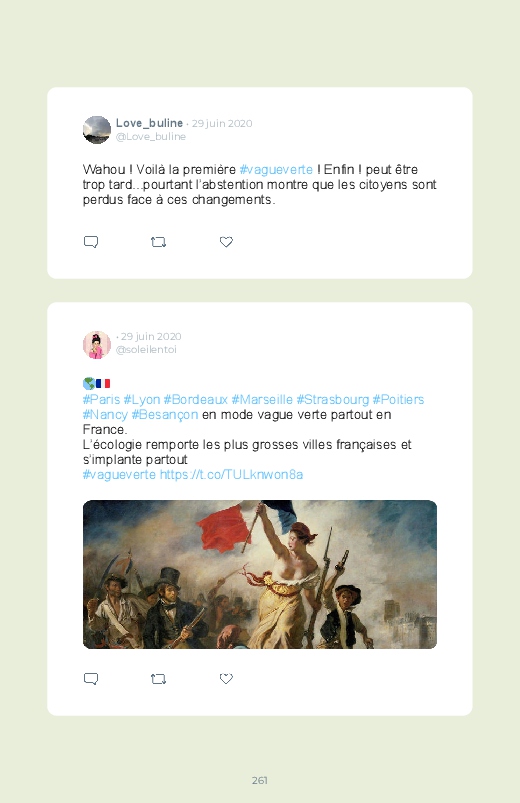Open the #Paris hashtag
The height and width of the screenshot is (803, 520).
coord(101,399)
